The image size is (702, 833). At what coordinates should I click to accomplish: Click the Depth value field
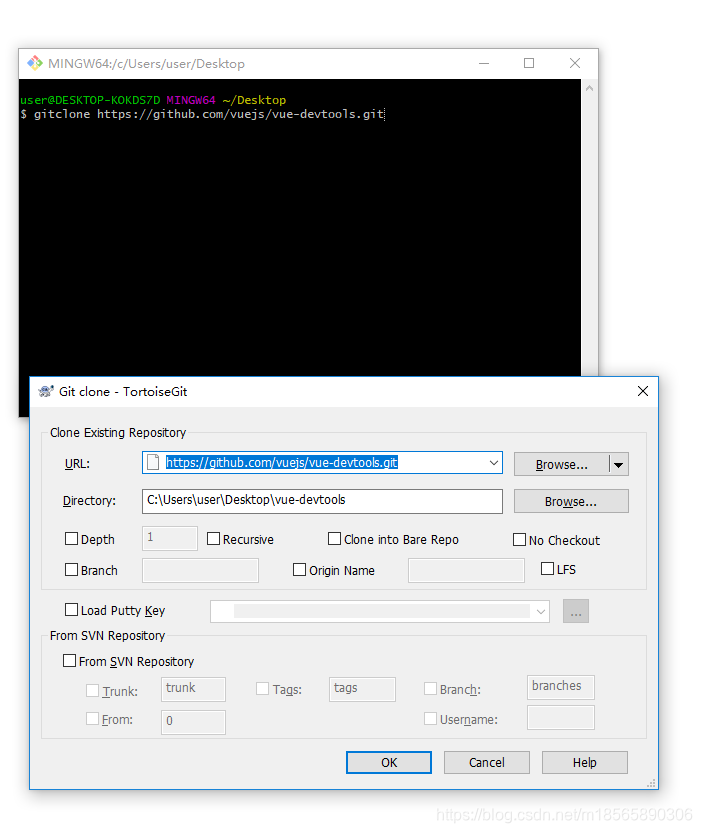click(x=170, y=538)
